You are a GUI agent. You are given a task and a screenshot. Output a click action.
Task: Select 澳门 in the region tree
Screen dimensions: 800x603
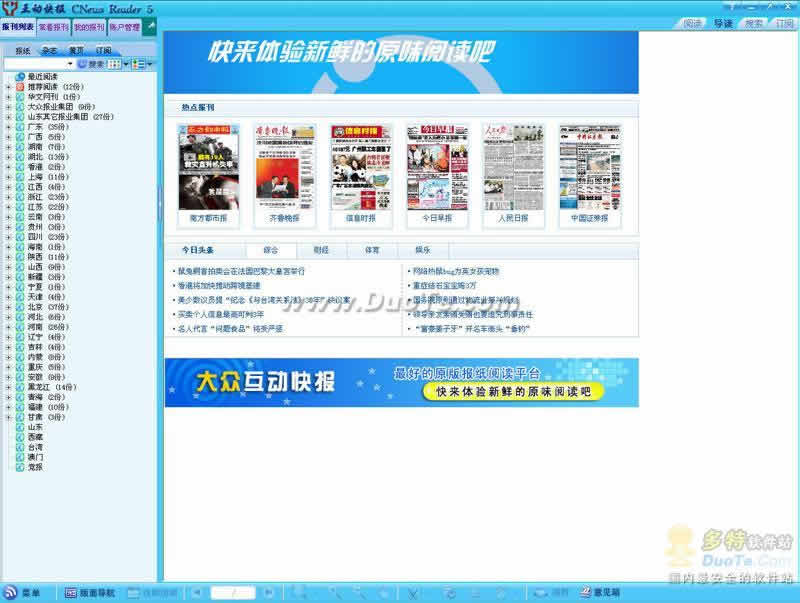tap(35, 457)
